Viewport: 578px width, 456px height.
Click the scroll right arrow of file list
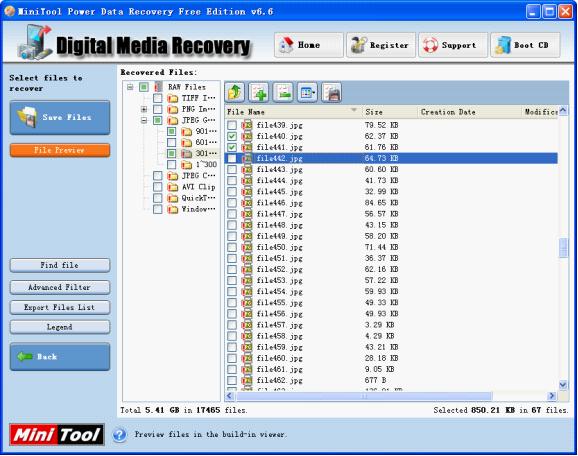tap(551, 396)
